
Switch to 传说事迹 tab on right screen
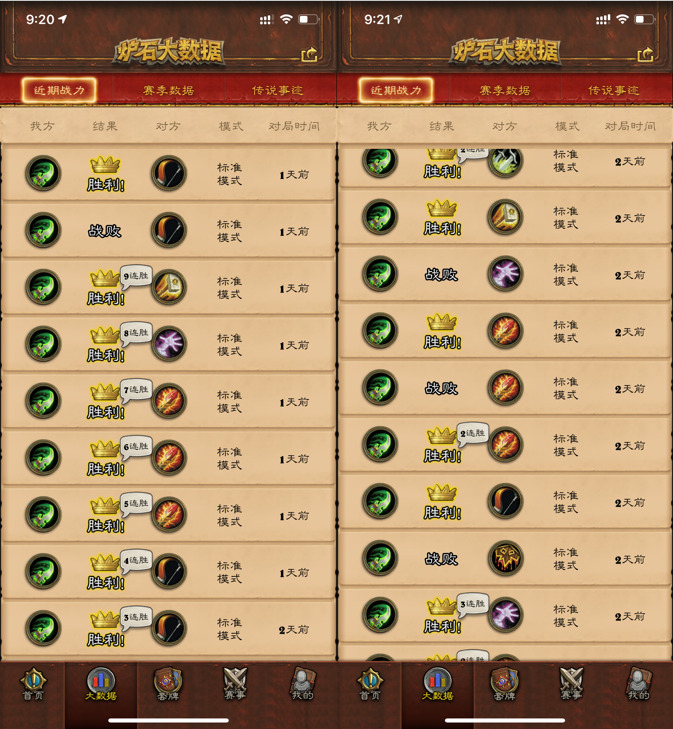[614, 90]
